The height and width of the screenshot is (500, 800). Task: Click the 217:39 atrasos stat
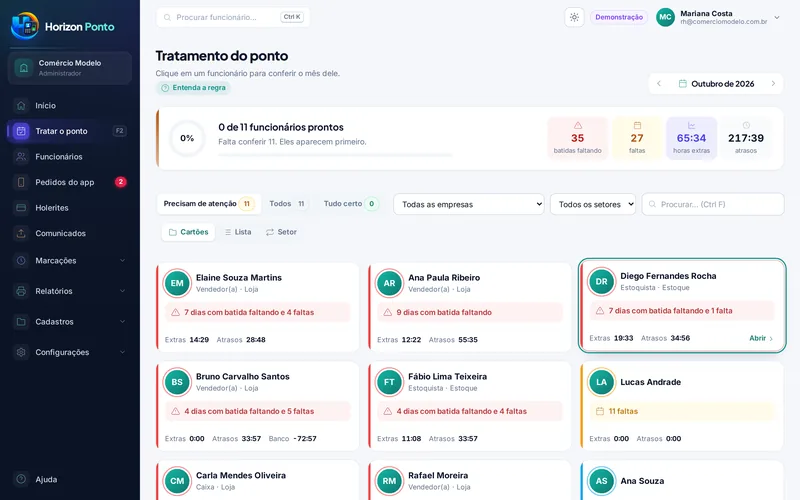[x=746, y=138]
